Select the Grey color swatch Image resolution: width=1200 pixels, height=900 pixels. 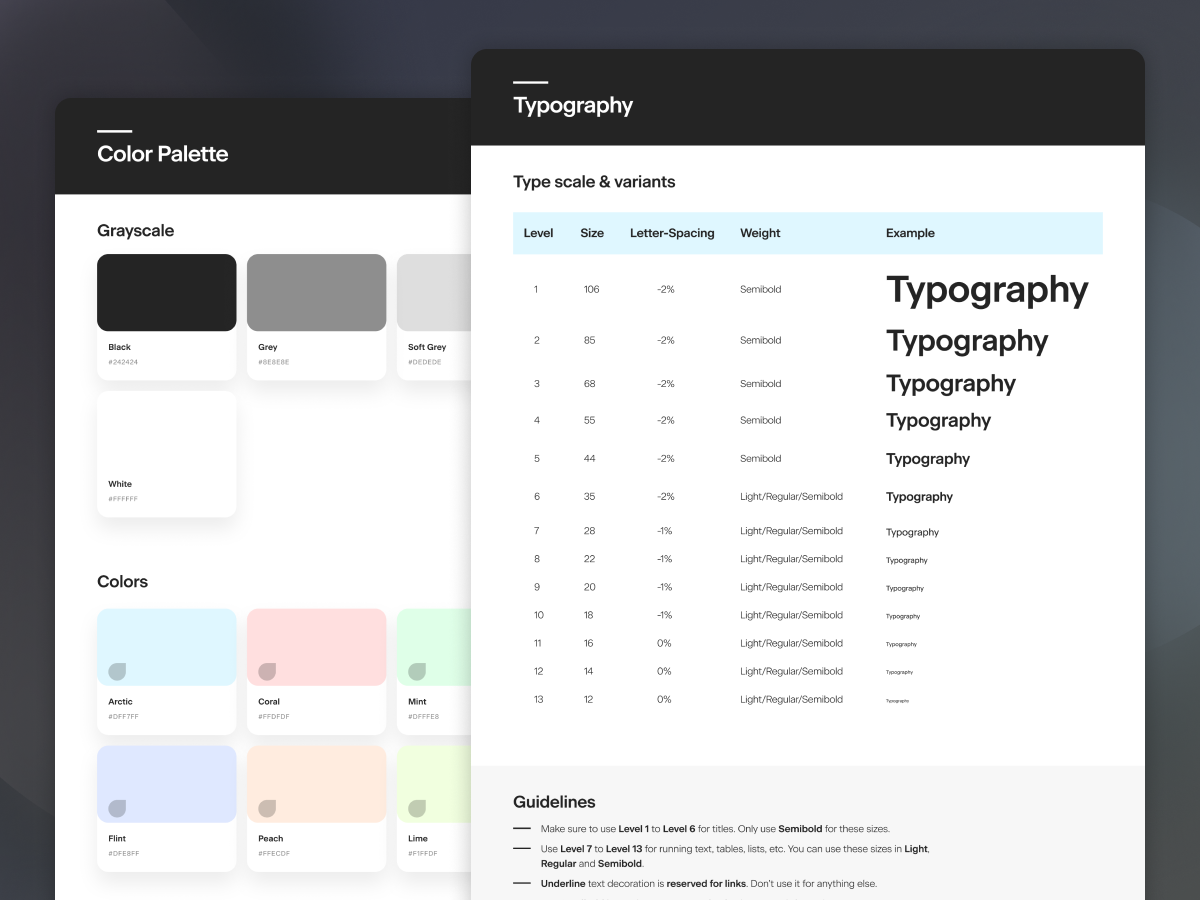pos(317,292)
